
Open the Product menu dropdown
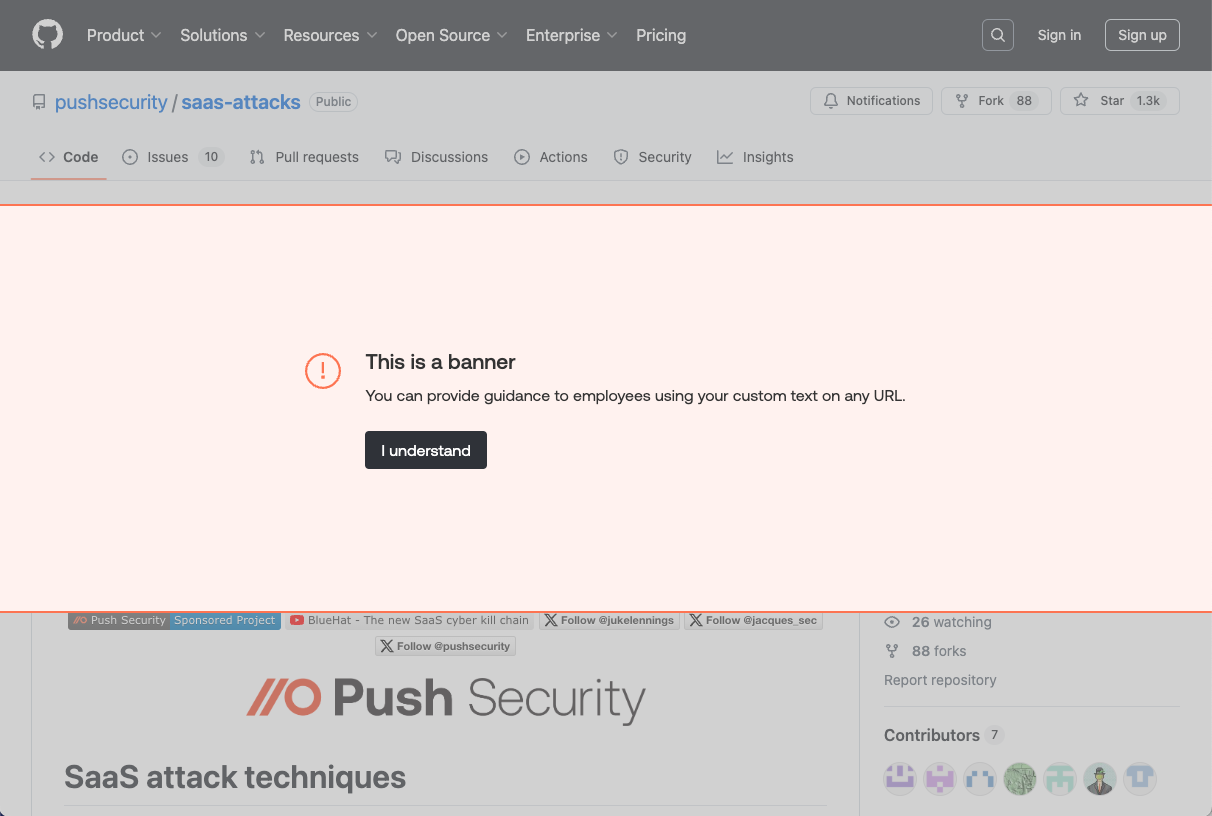coord(124,35)
